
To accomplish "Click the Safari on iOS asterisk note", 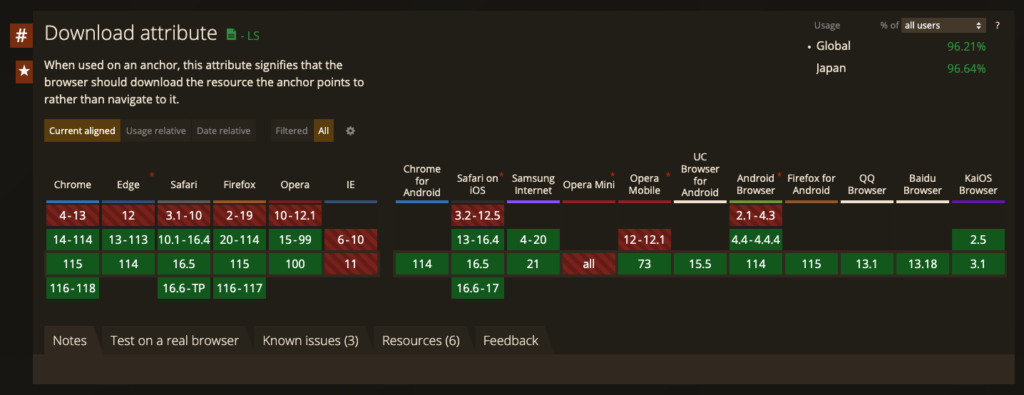I will [x=502, y=175].
